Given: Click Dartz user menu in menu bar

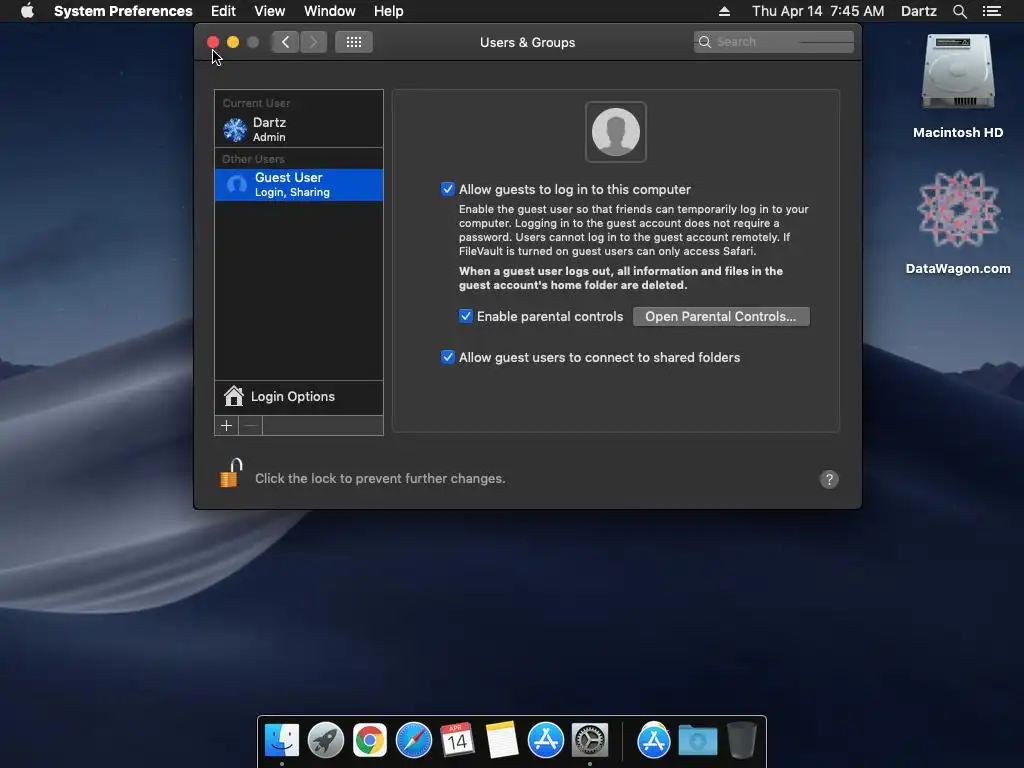Looking at the screenshot, I should 918,11.
